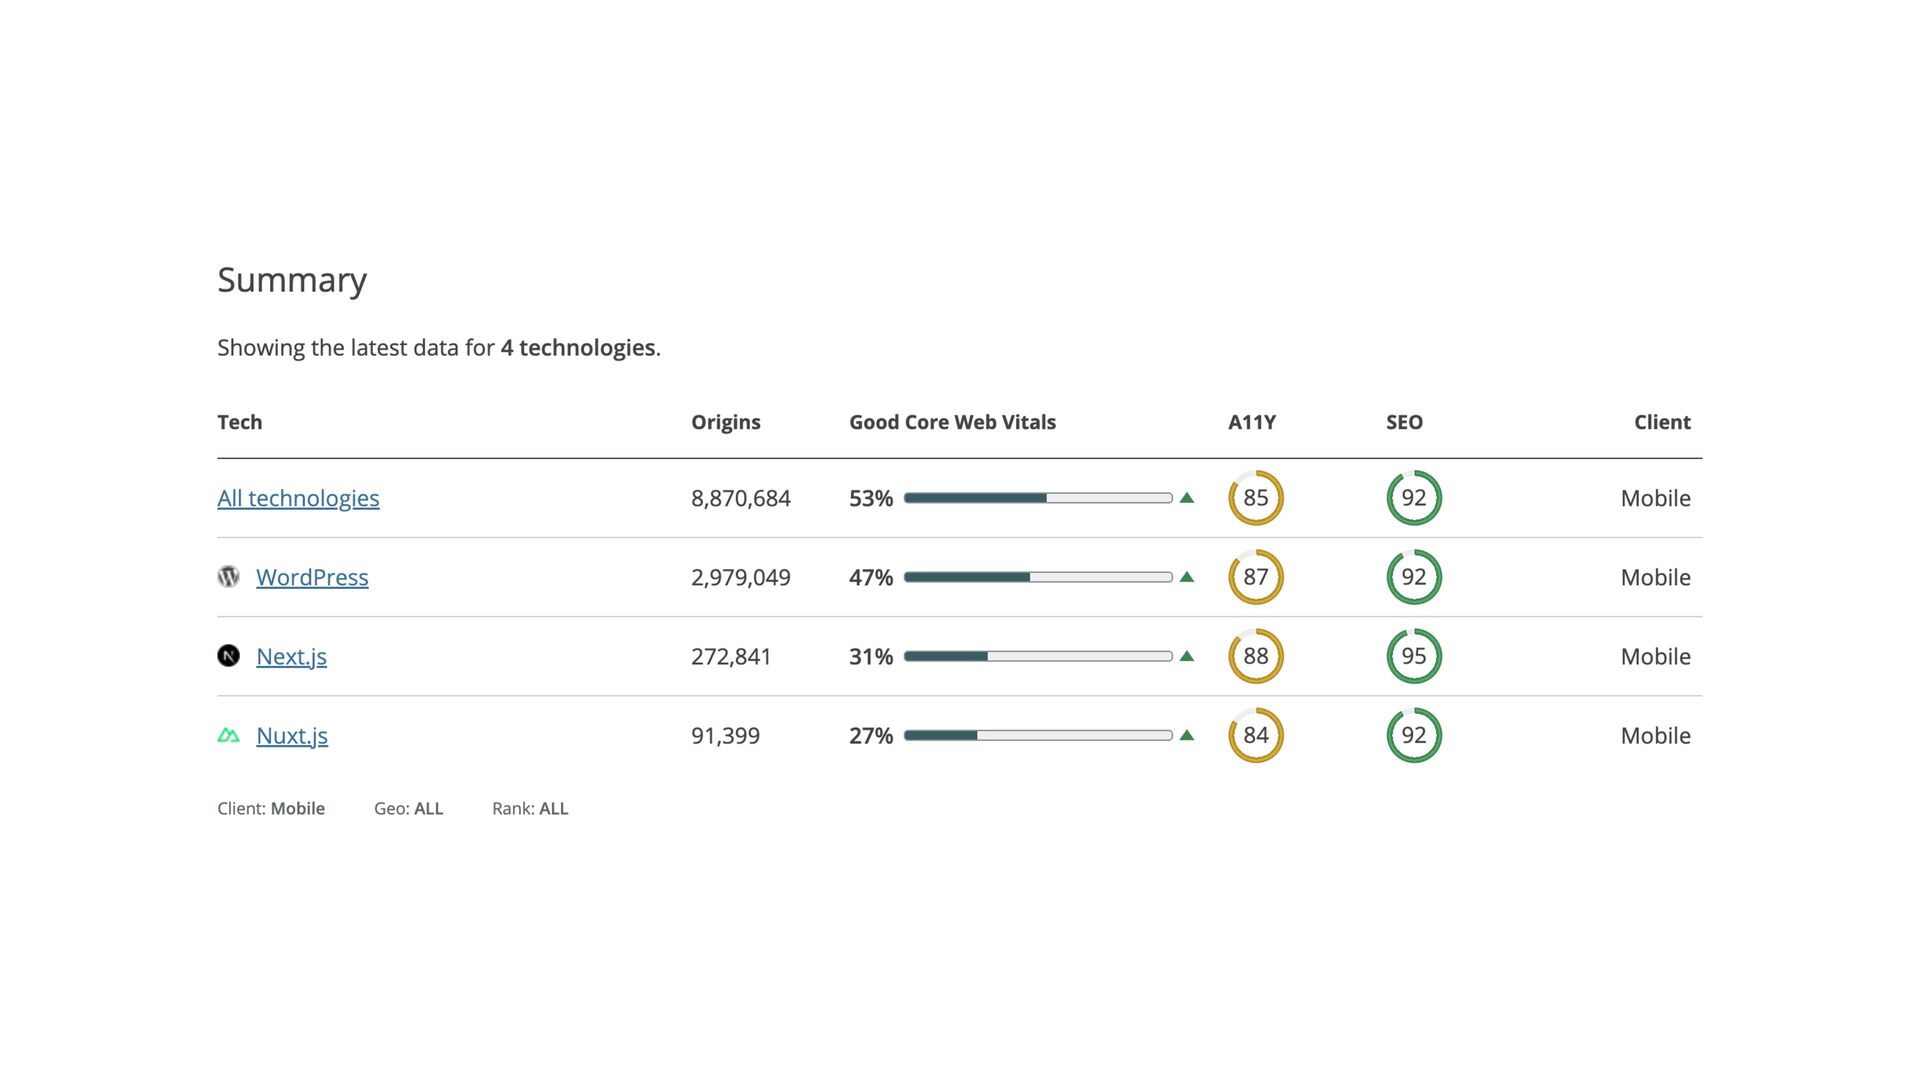Click the upward trend arrow in the WordPress row
The height and width of the screenshot is (1080, 1920).
click(1187, 577)
